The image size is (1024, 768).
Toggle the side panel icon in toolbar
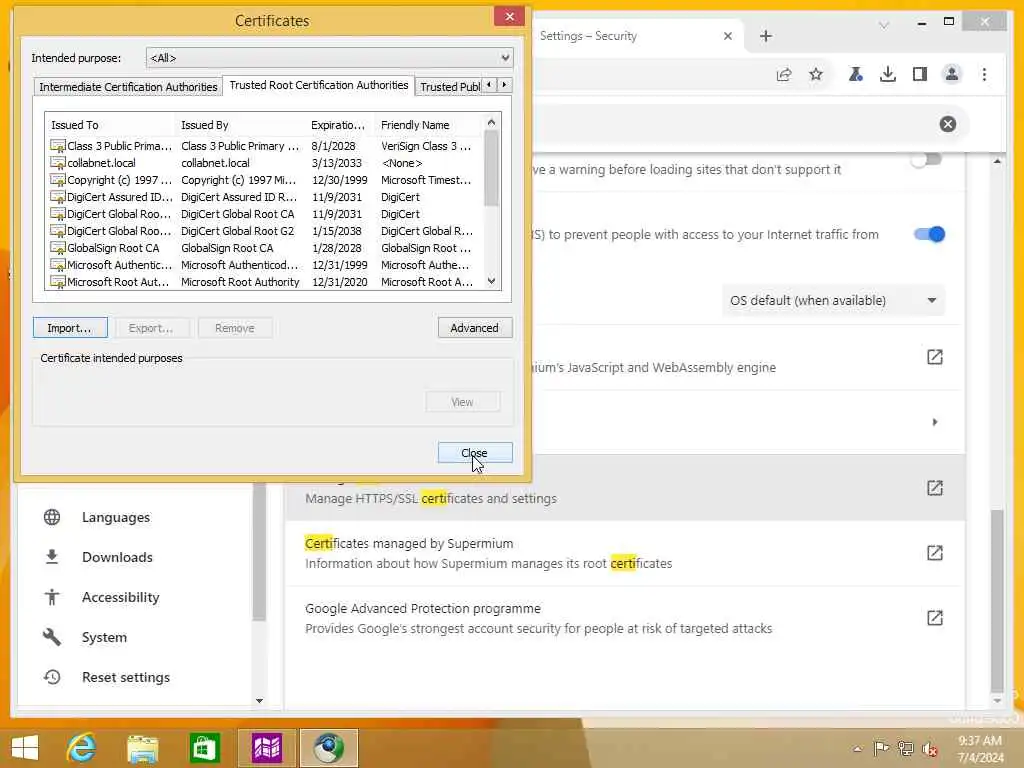click(920, 74)
